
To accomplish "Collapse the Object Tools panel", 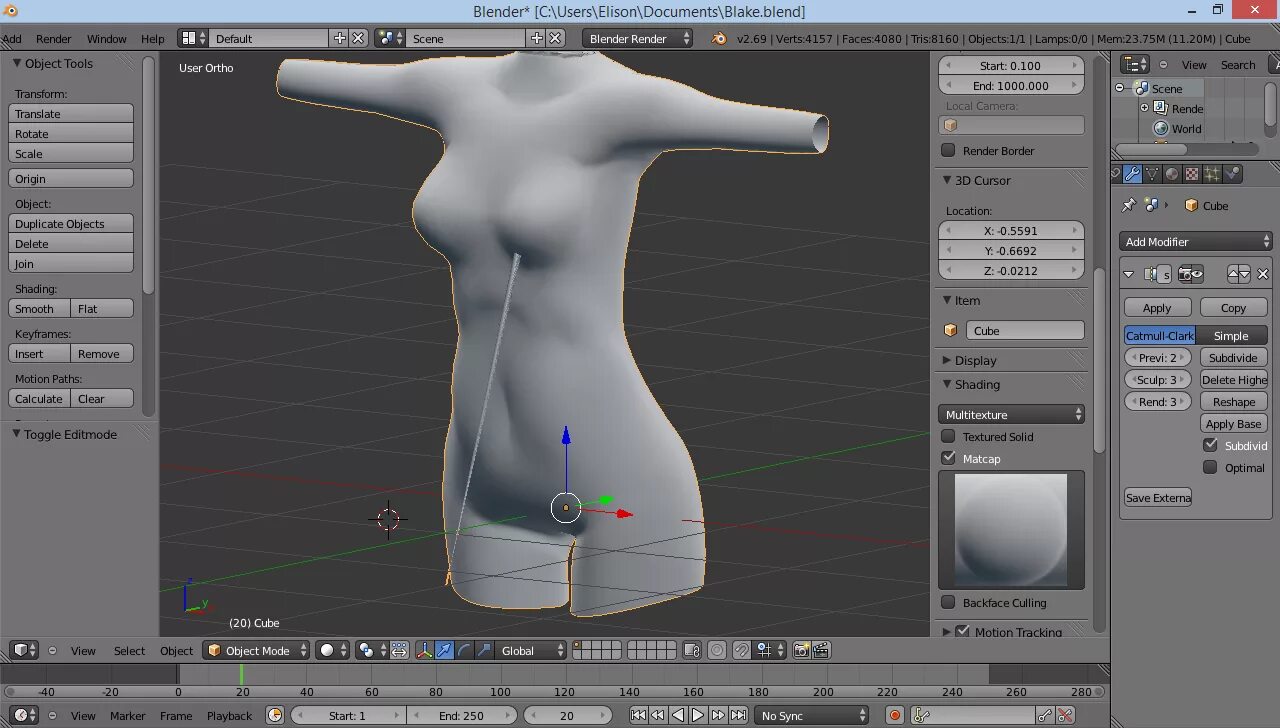I will [17, 63].
